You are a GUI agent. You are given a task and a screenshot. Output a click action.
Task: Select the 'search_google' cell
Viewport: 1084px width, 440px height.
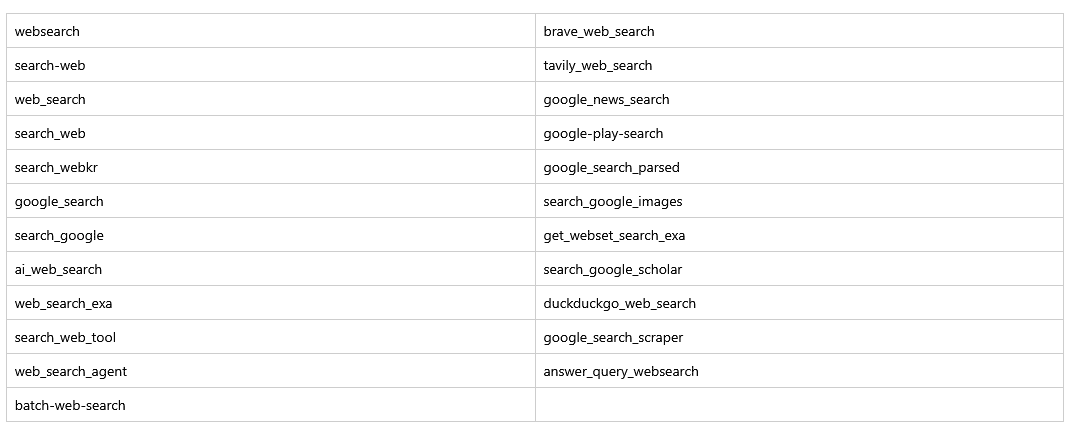click(x=59, y=235)
